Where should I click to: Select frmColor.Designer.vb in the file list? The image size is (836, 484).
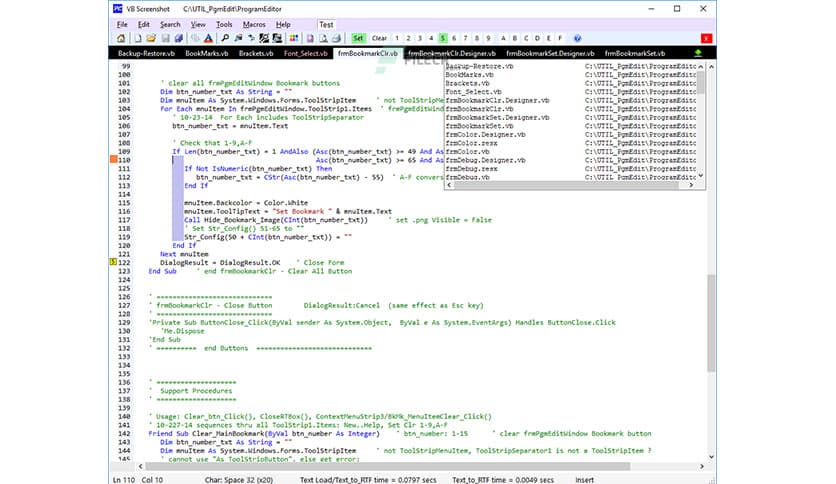click(x=486, y=134)
